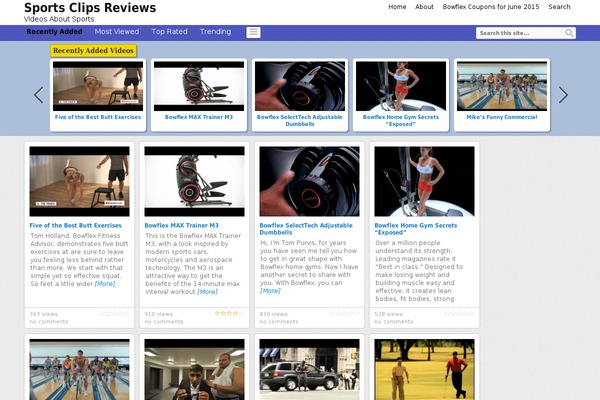Click the 910 views text
Image resolution: width=600 pixels, height=400 pixels.
[x=158, y=314]
